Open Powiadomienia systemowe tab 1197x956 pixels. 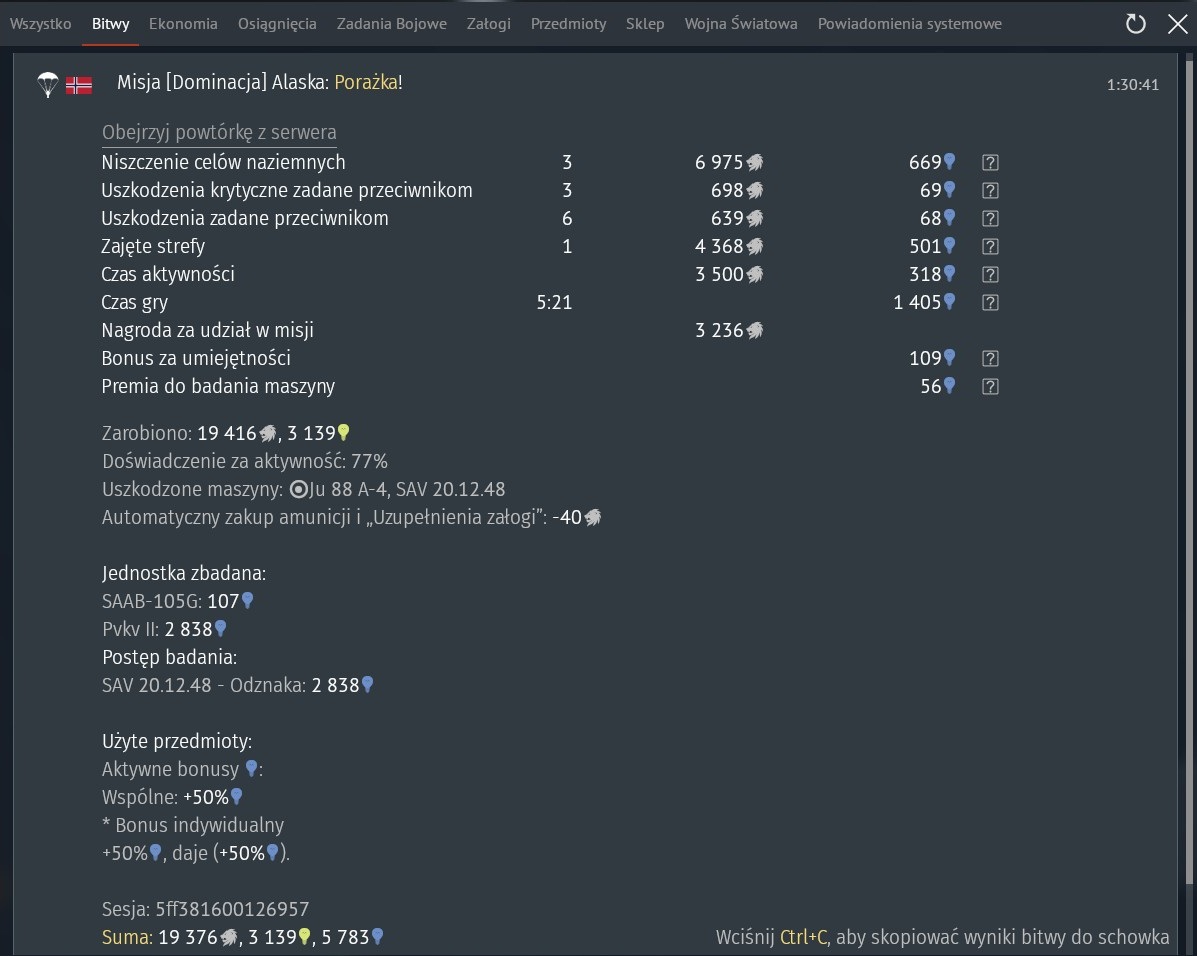point(909,24)
